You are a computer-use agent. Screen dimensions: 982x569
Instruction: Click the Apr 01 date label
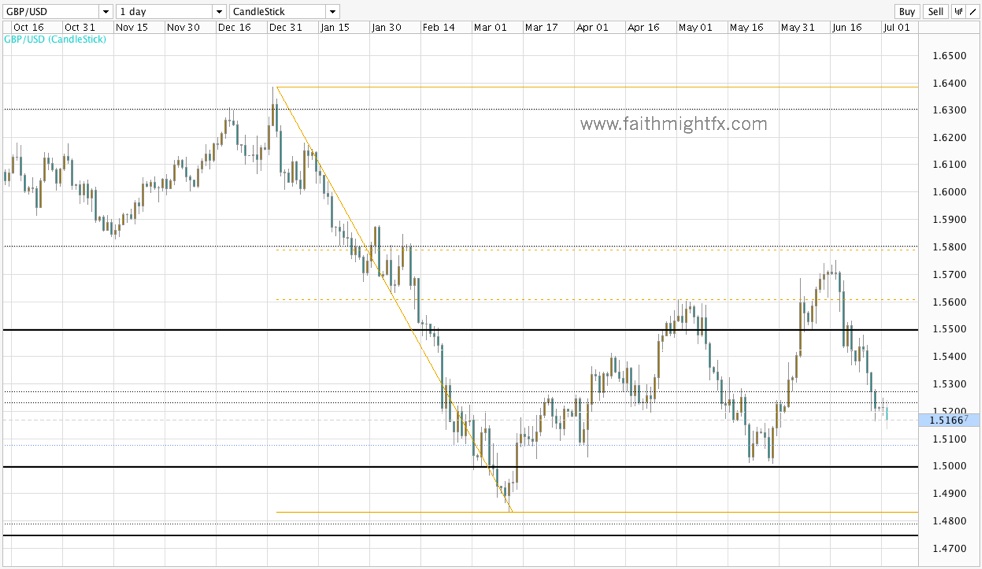[x=592, y=28]
